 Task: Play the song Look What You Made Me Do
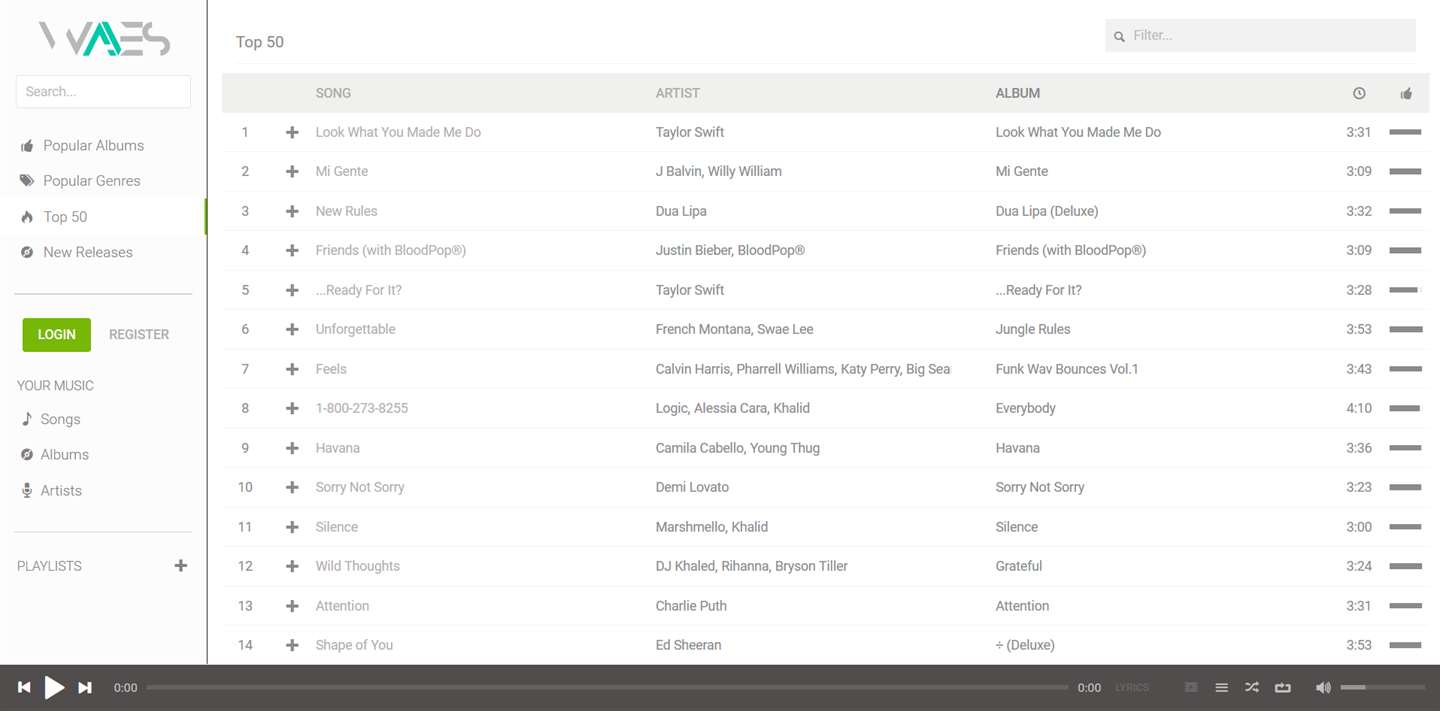click(398, 132)
